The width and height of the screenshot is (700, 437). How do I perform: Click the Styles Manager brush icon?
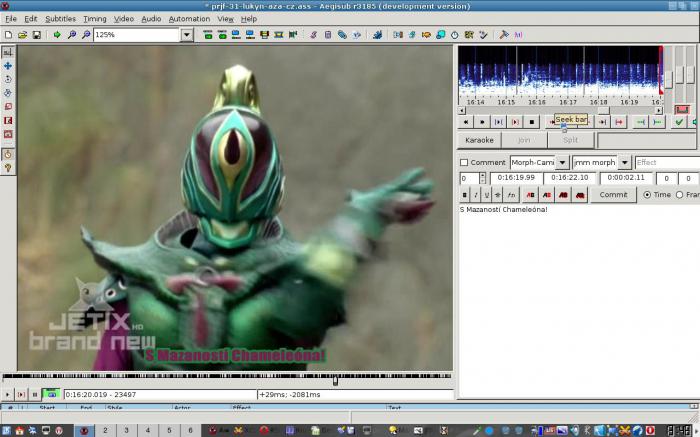tap(313, 34)
